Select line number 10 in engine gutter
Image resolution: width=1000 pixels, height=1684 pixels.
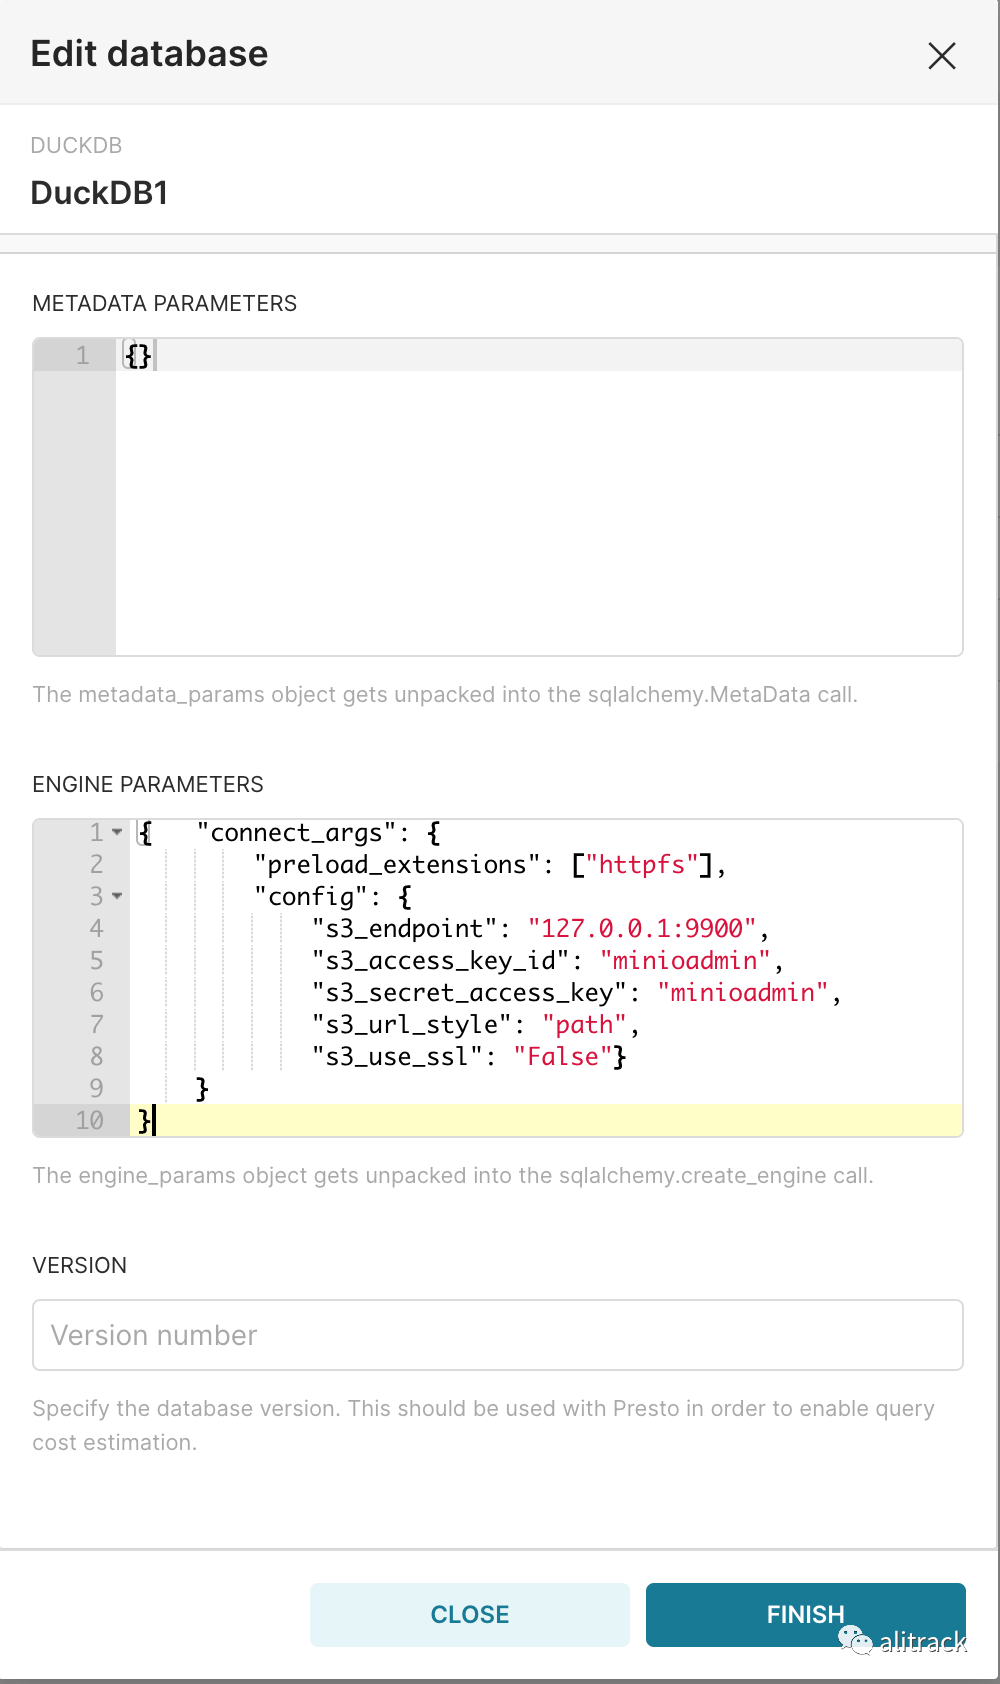pyautogui.click(x=89, y=1120)
